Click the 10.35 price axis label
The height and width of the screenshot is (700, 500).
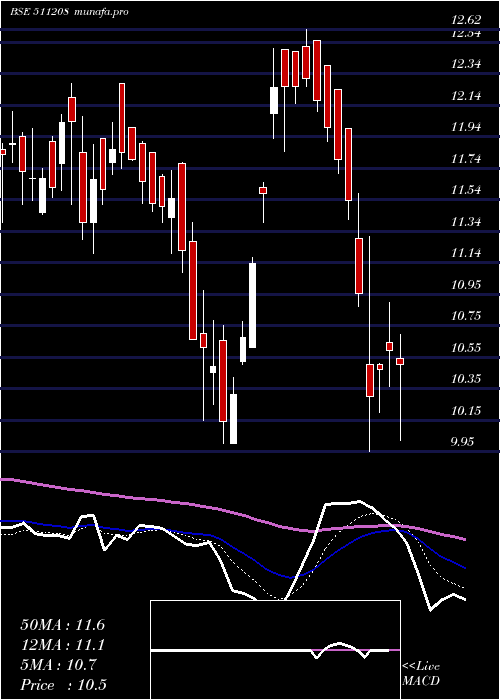pos(466,379)
